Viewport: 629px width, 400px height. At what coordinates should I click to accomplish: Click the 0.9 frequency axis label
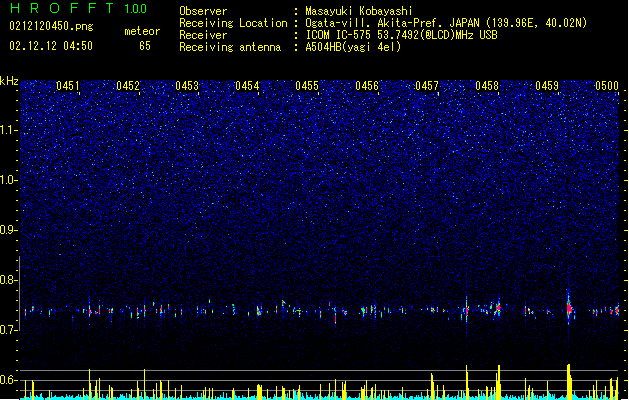point(8,230)
